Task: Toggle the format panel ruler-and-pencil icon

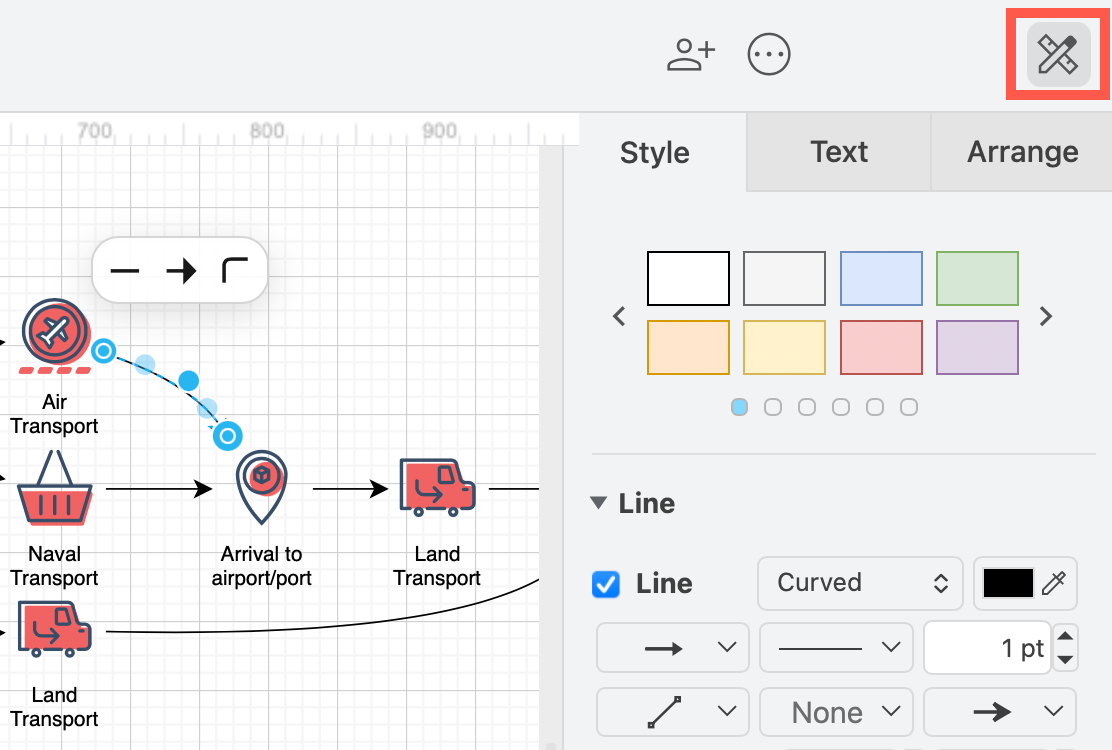Action: point(1058,55)
